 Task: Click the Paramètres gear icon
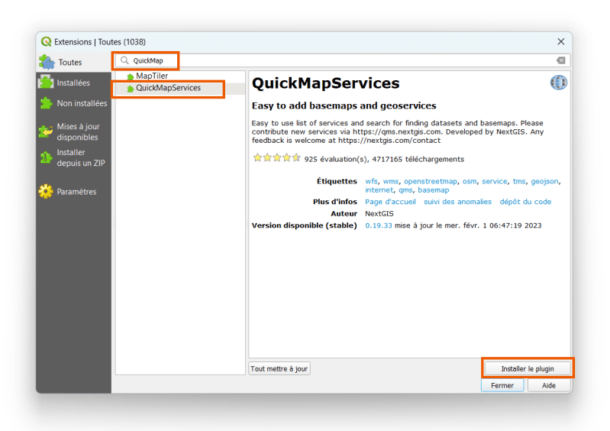(x=46, y=191)
